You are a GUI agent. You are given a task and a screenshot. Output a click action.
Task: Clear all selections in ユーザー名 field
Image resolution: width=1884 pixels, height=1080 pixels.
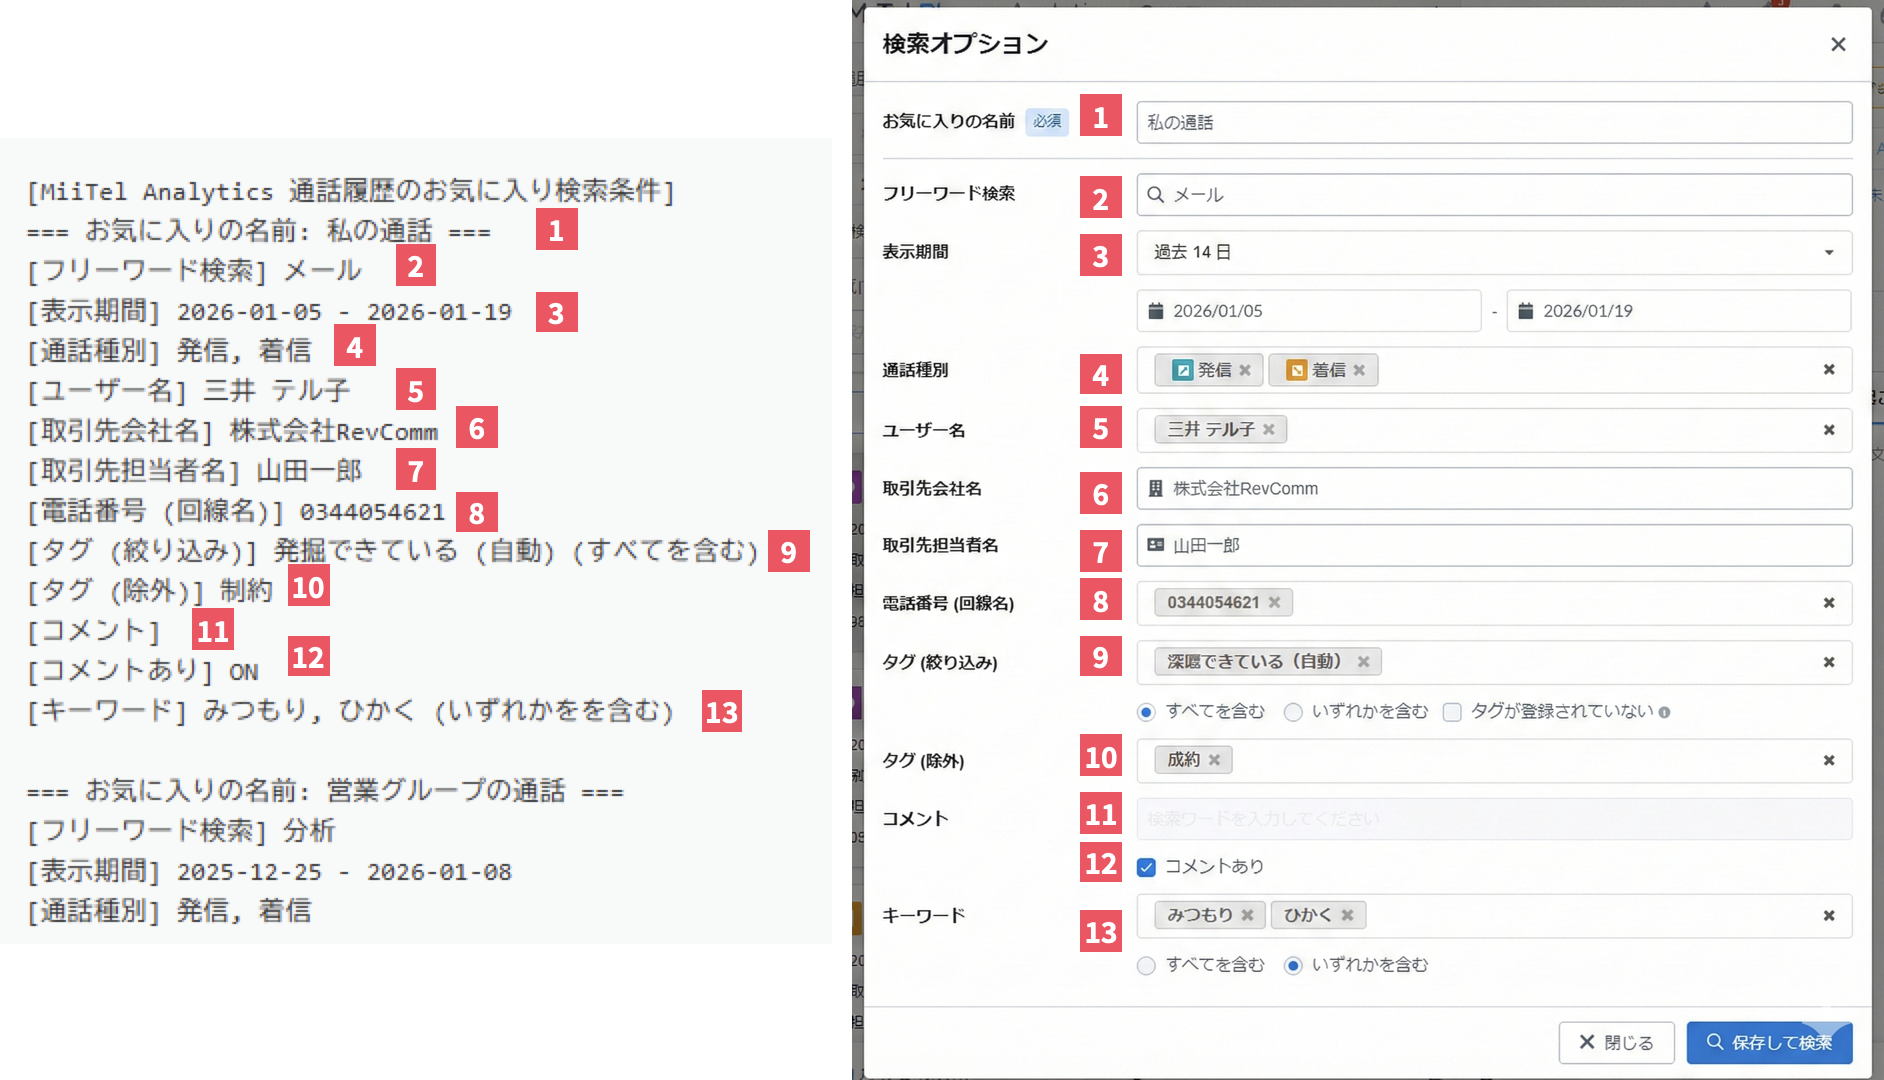[1829, 430]
